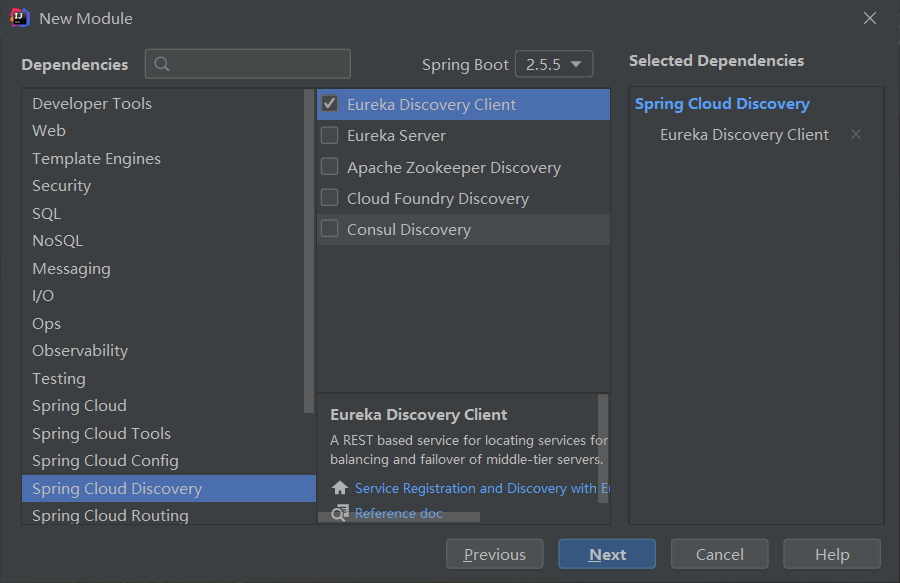The height and width of the screenshot is (583, 900).
Task: Uncheck Eureka Discovery Client checkbox
Action: click(x=329, y=104)
